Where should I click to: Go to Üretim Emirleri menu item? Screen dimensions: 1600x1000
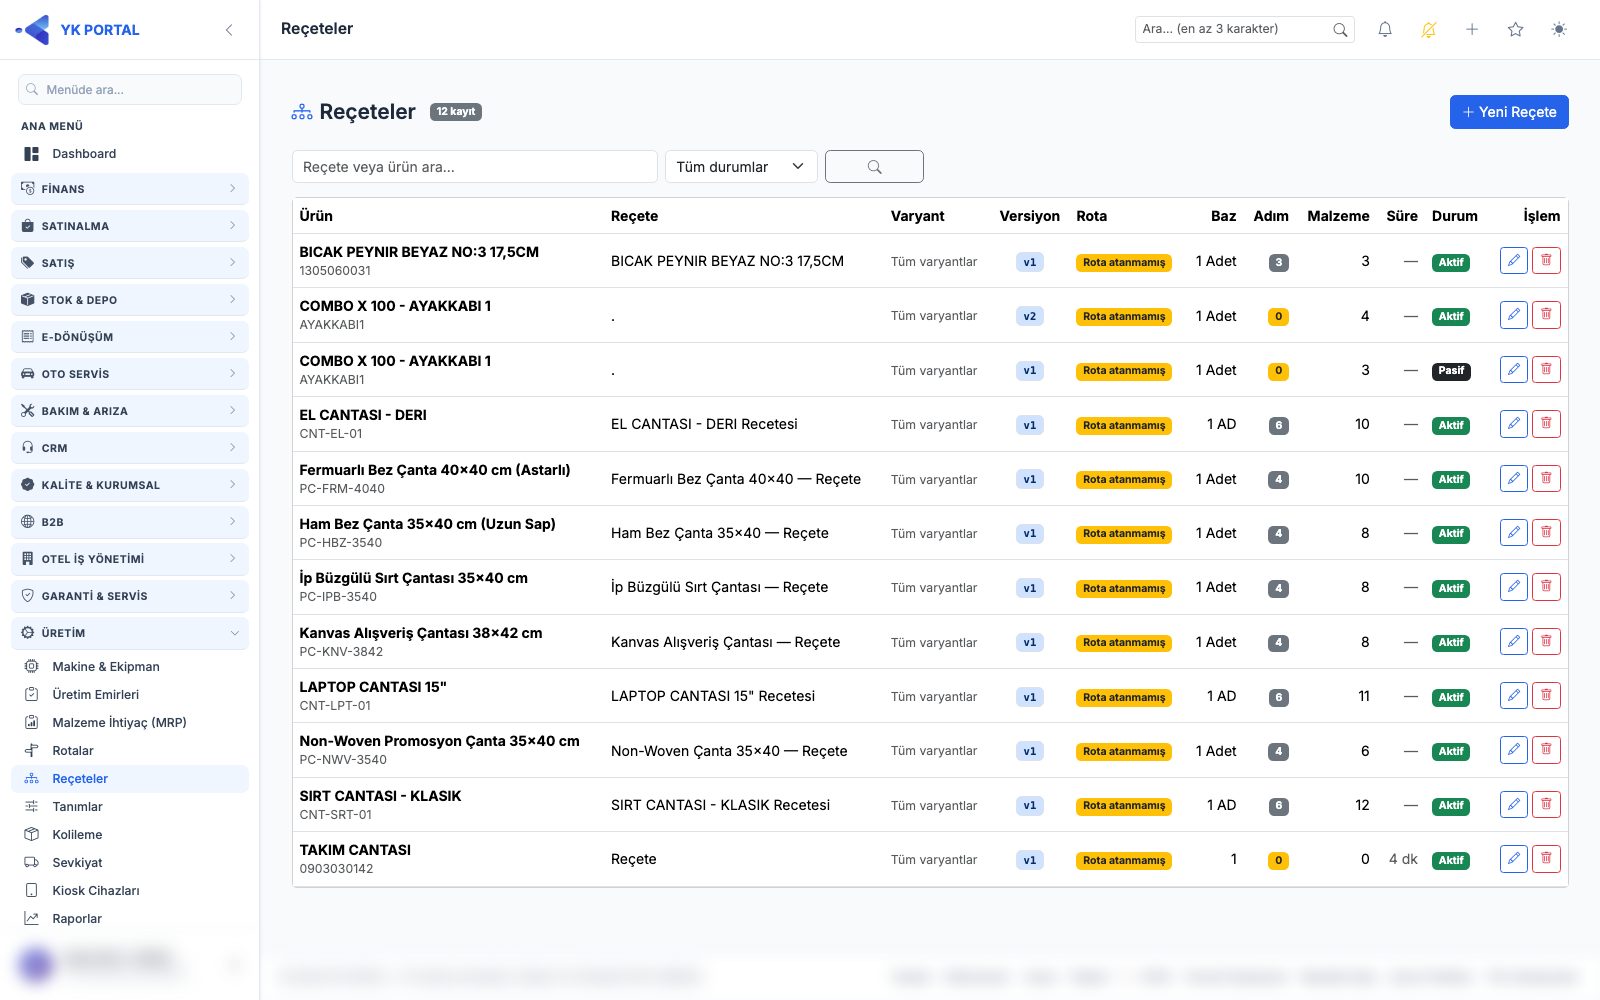pyautogui.click(x=95, y=695)
